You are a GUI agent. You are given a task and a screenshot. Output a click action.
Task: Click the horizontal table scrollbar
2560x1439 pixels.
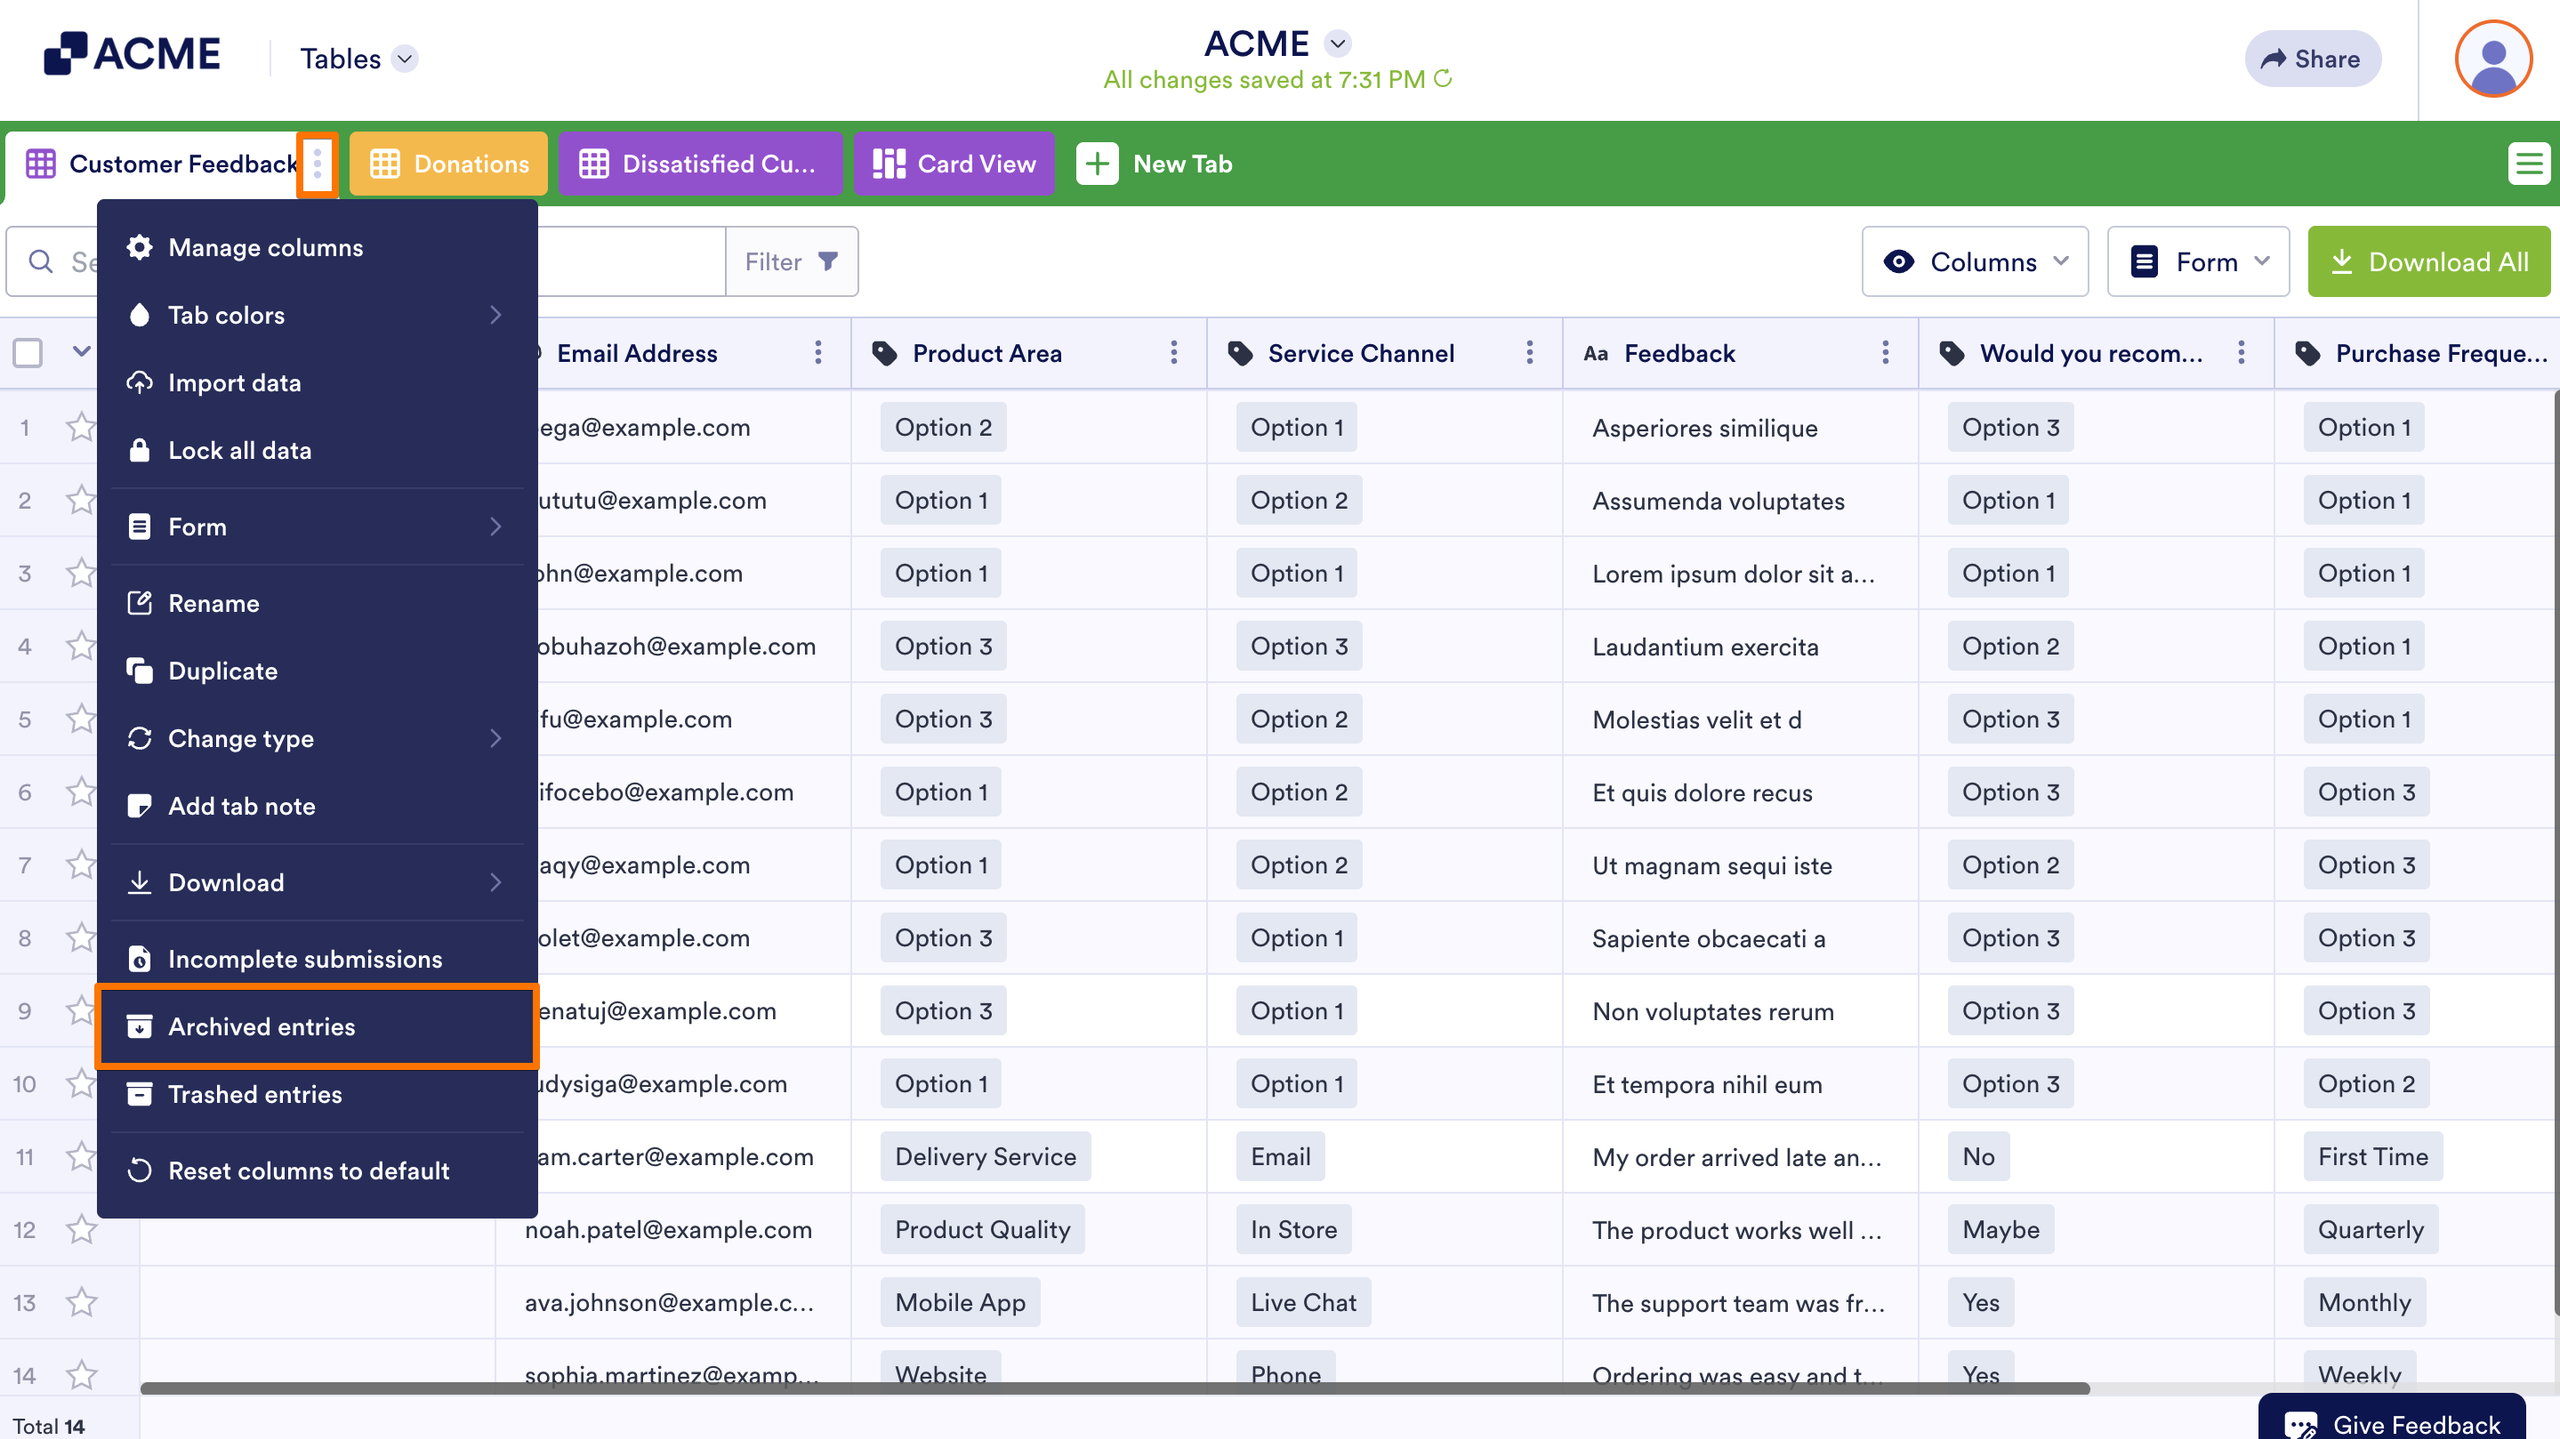[1115, 1388]
